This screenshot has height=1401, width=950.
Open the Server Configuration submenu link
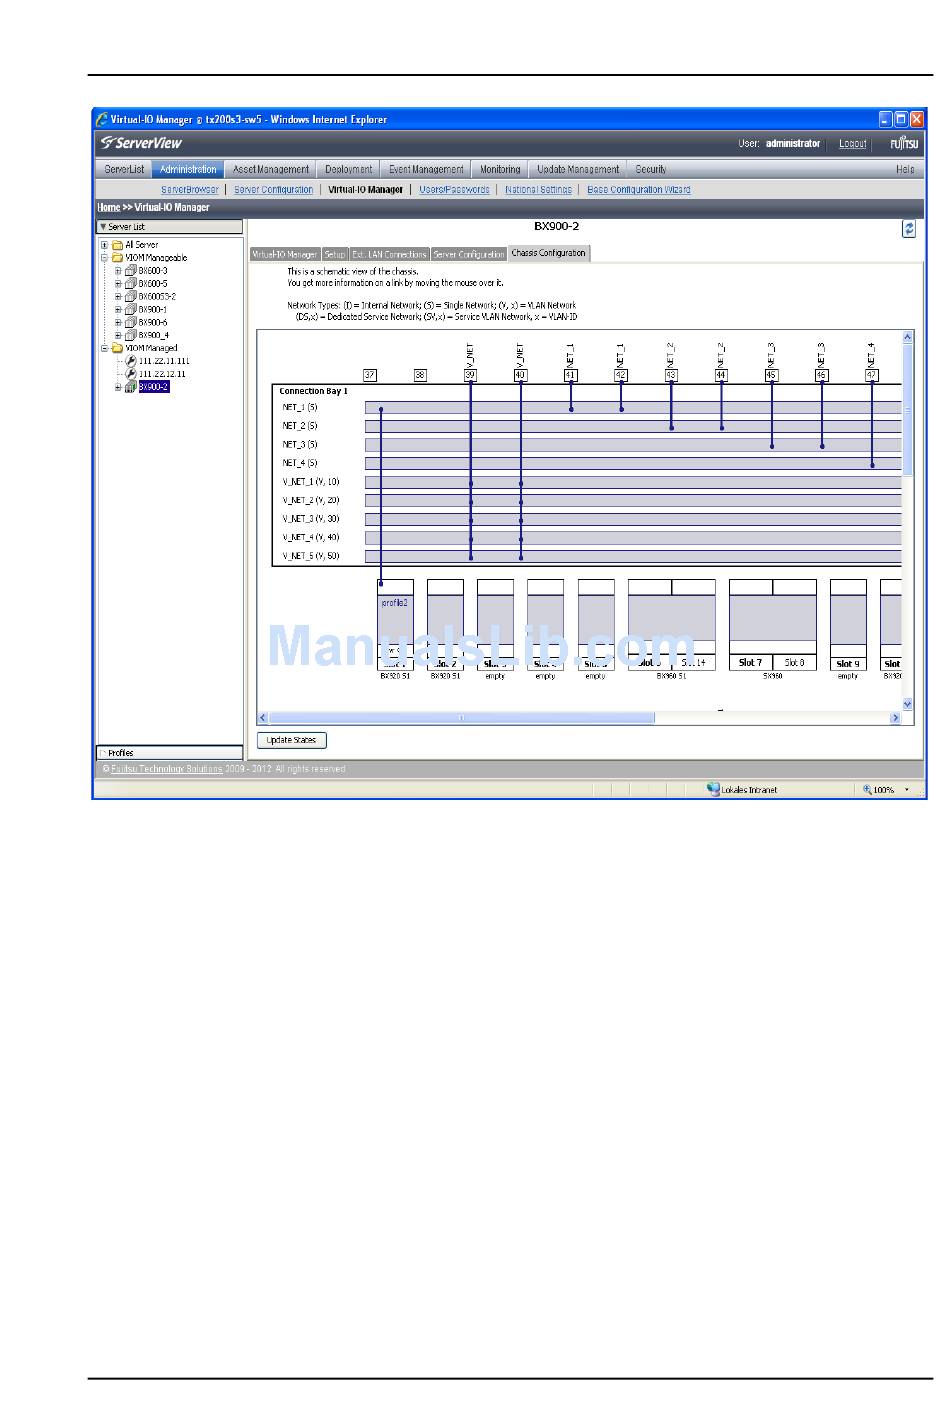coord(273,189)
